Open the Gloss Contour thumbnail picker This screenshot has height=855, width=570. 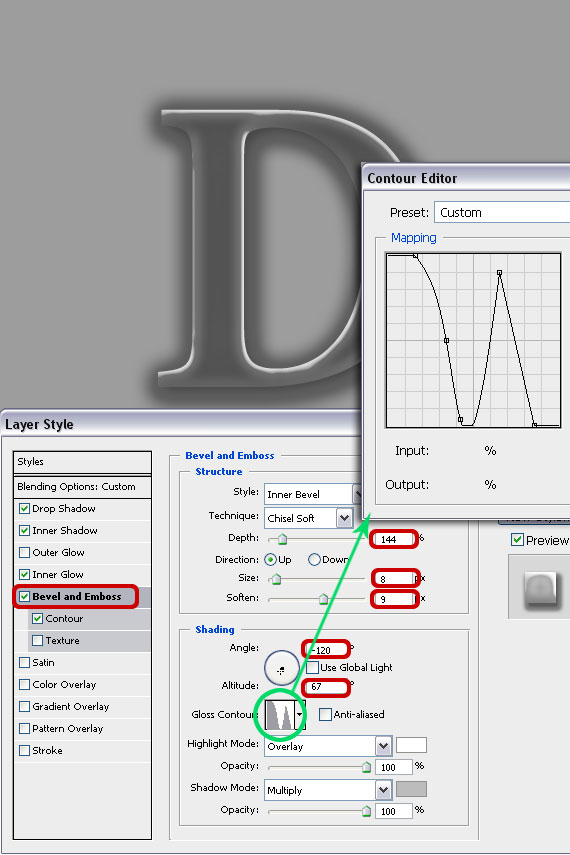click(x=280, y=714)
